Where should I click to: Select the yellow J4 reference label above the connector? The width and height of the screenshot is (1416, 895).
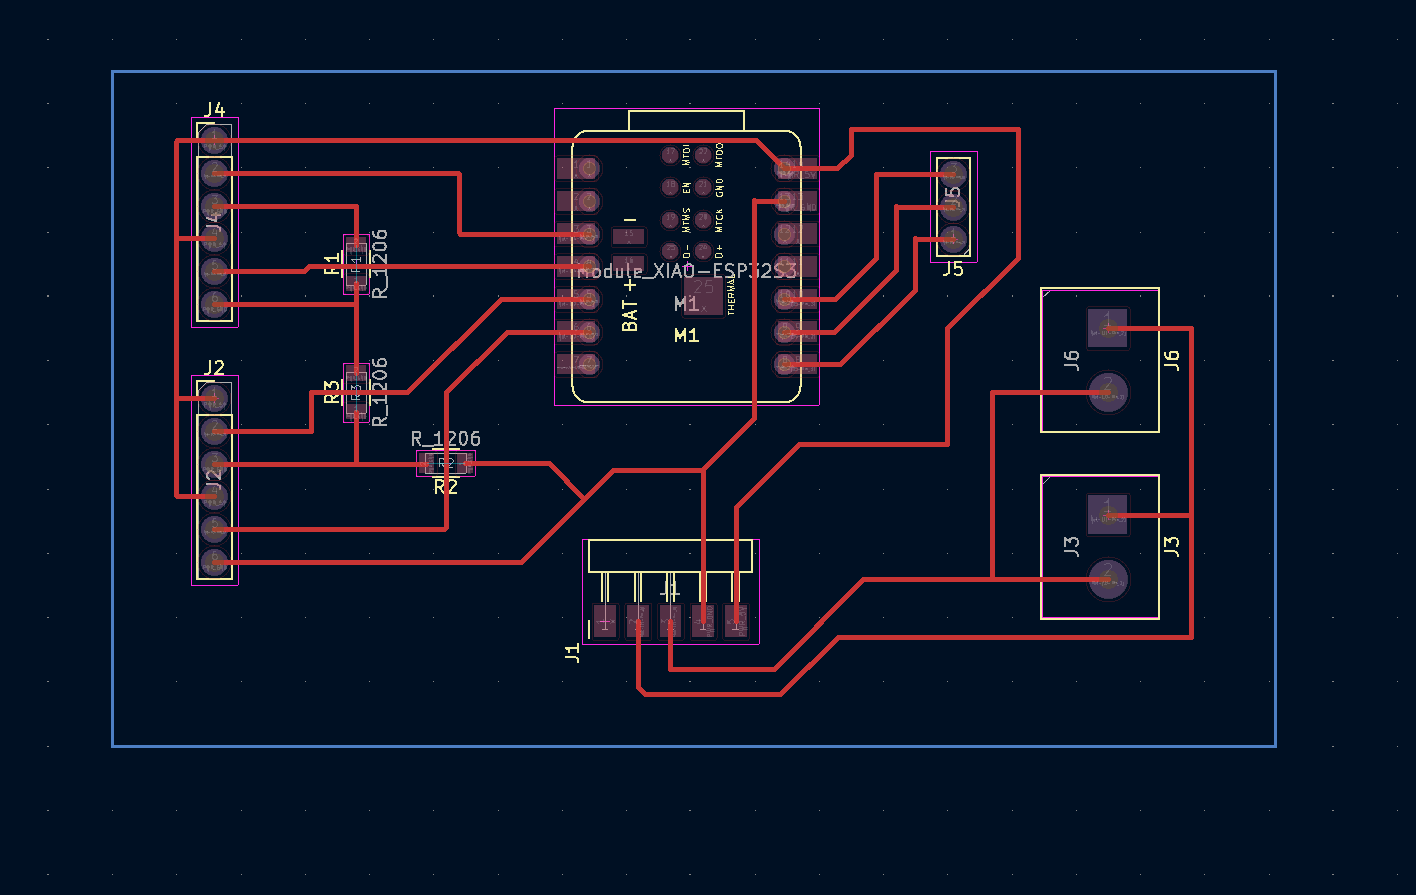(x=214, y=109)
